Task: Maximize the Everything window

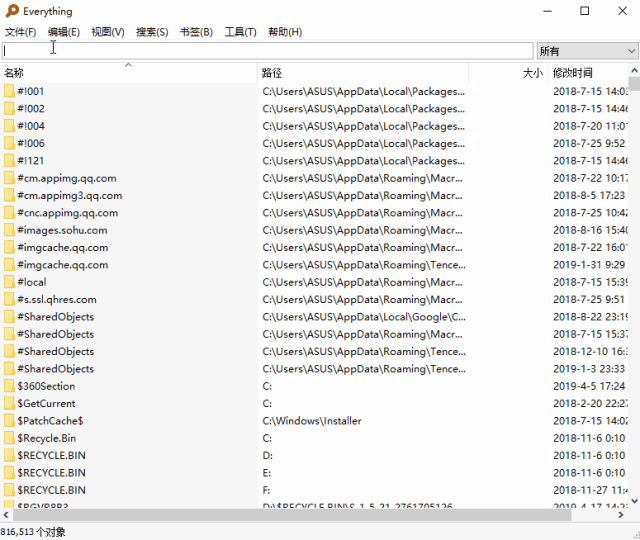Action: pyautogui.click(x=584, y=11)
